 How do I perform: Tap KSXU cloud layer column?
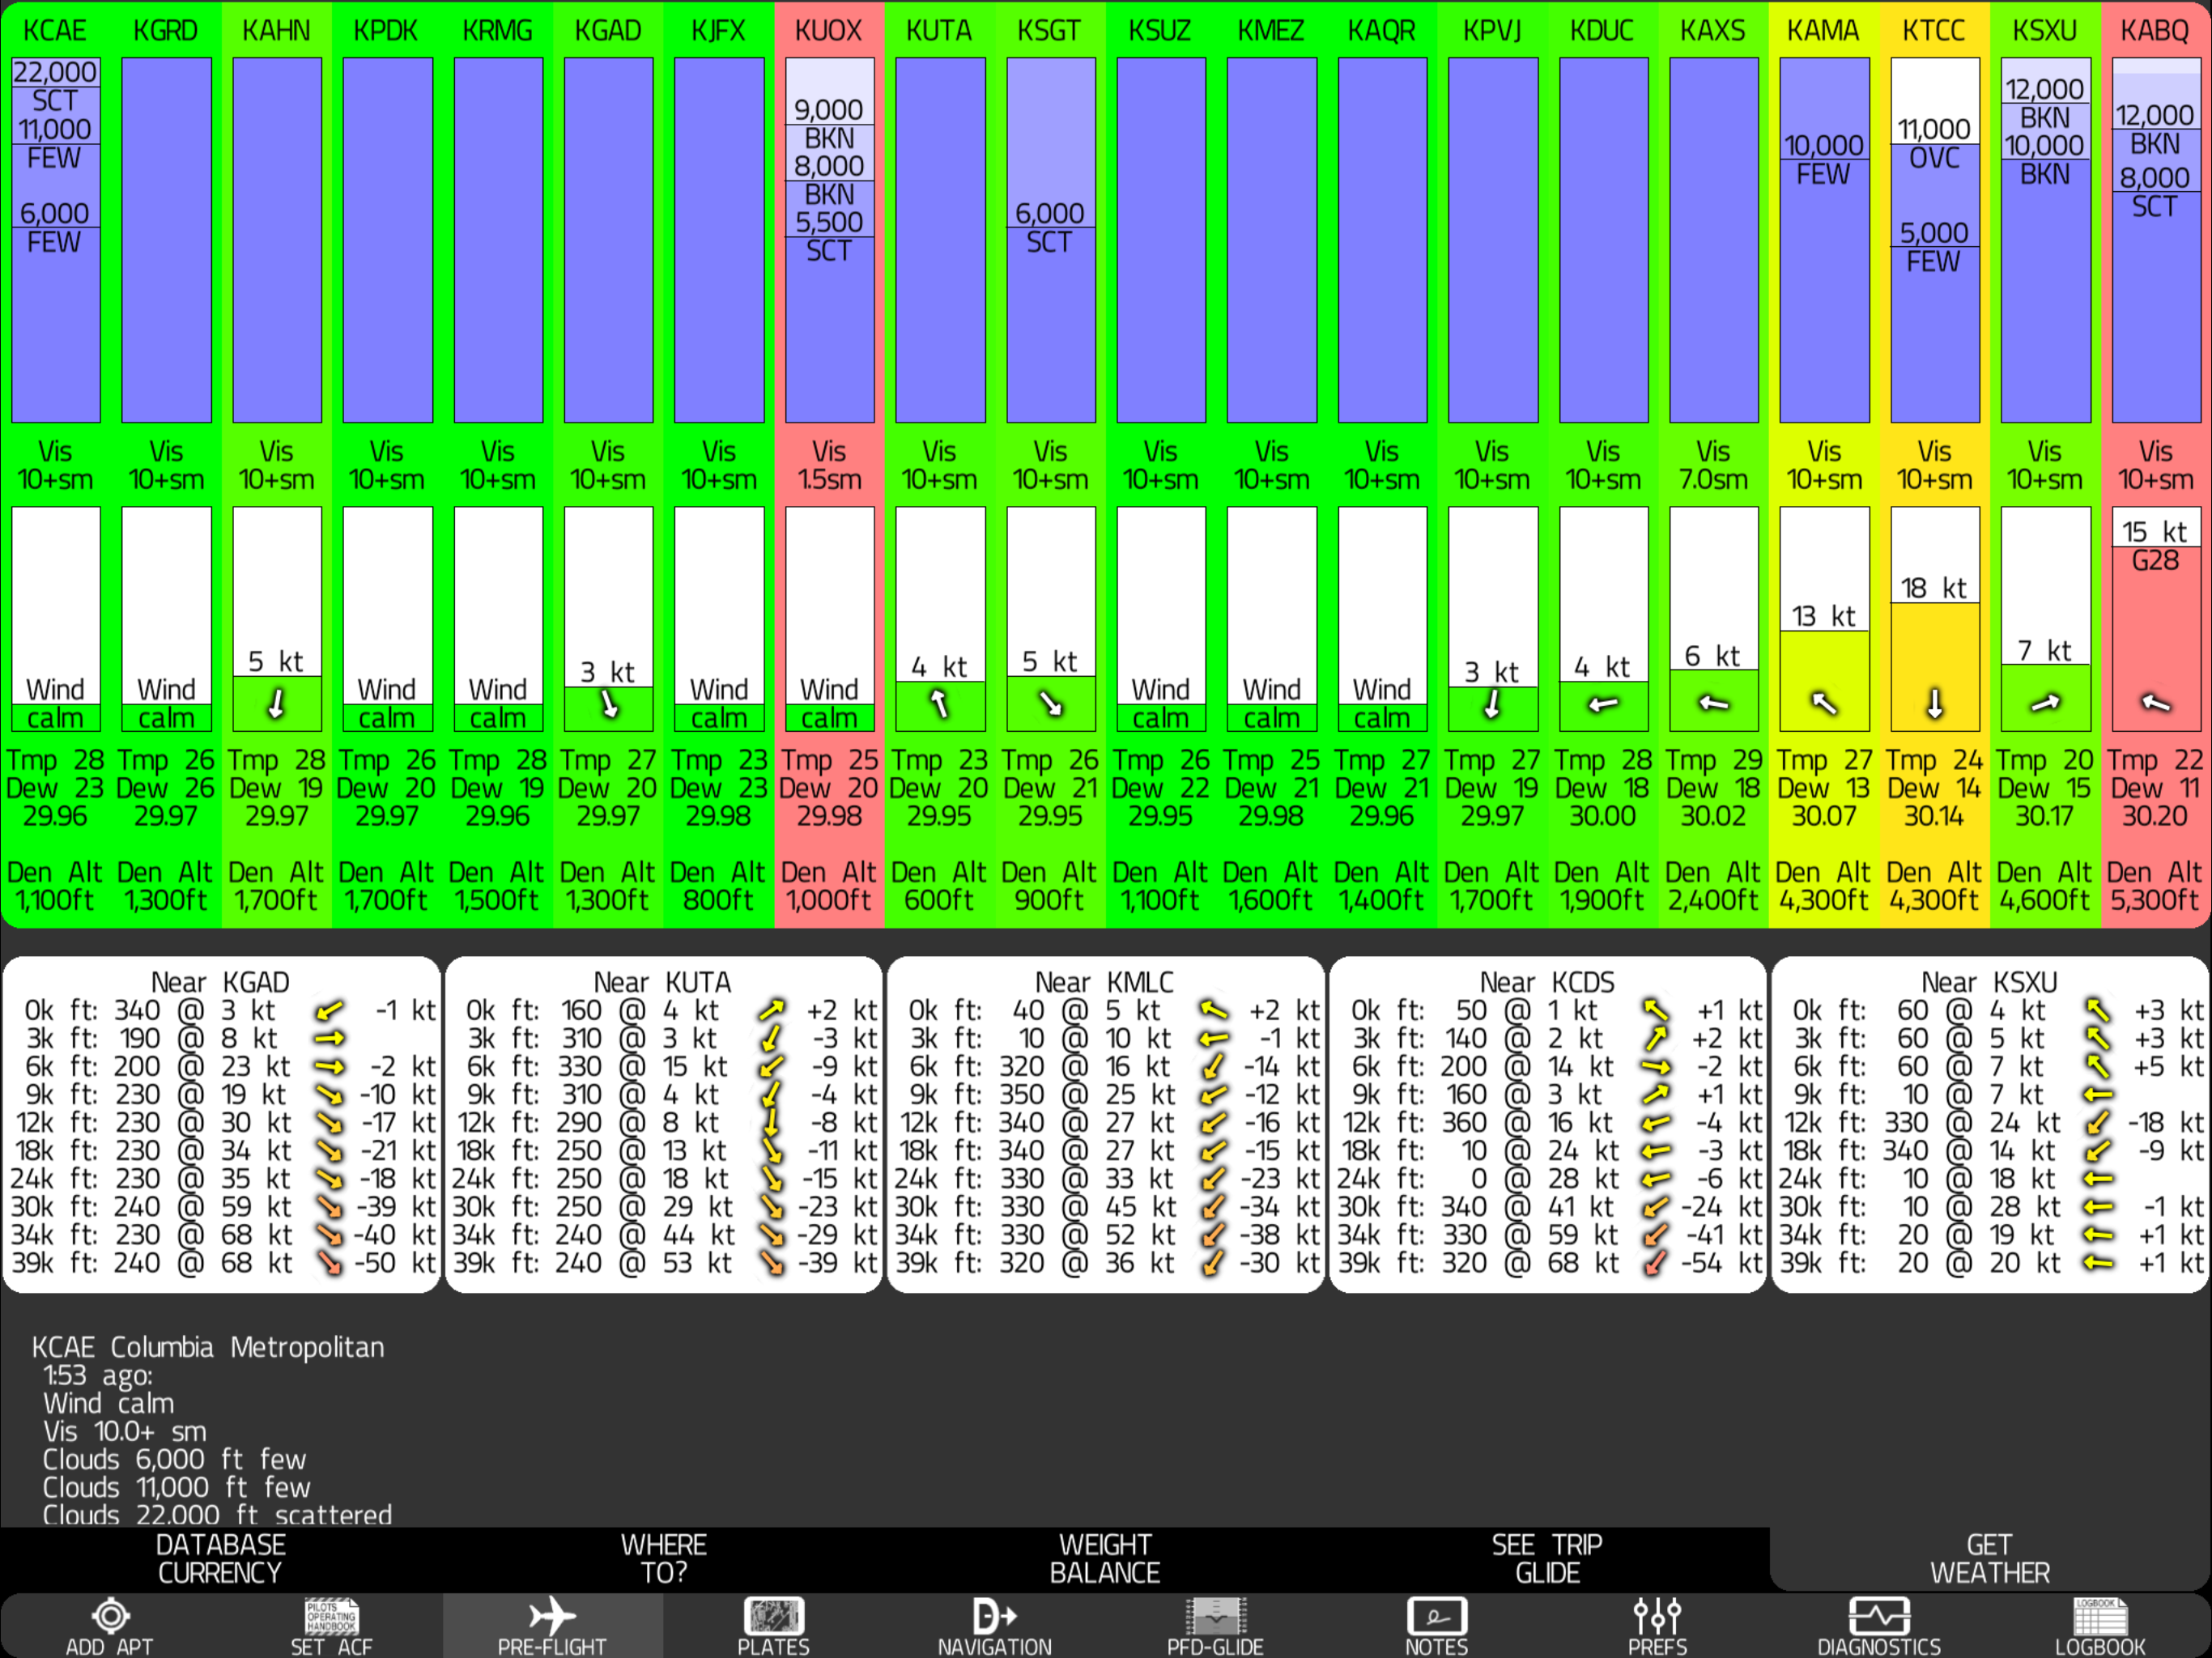[x=2045, y=240]
